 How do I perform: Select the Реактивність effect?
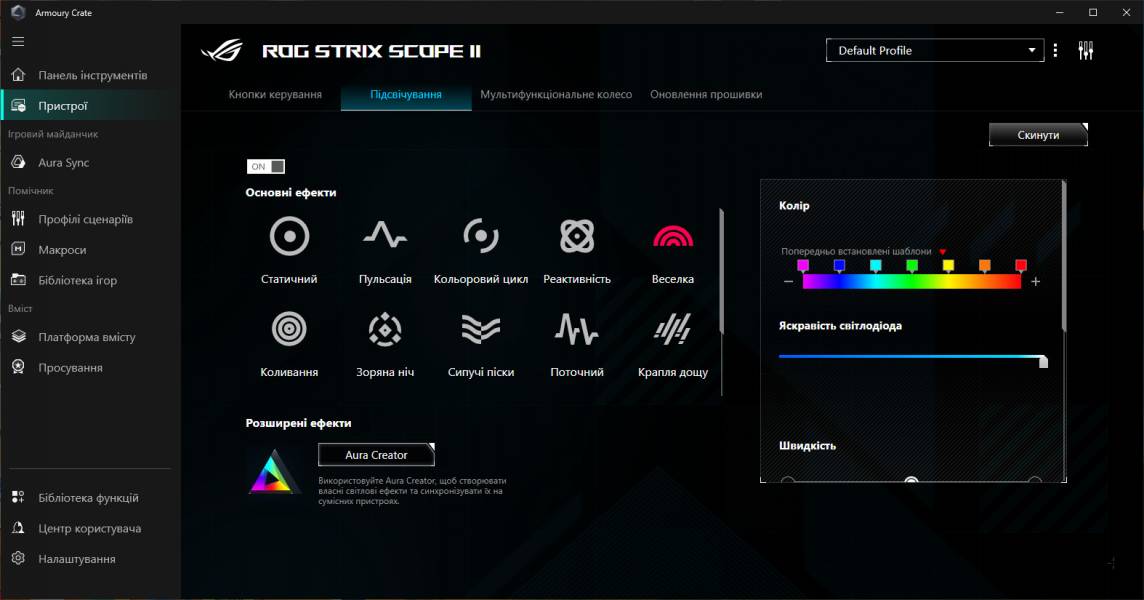tap(576, 237)
